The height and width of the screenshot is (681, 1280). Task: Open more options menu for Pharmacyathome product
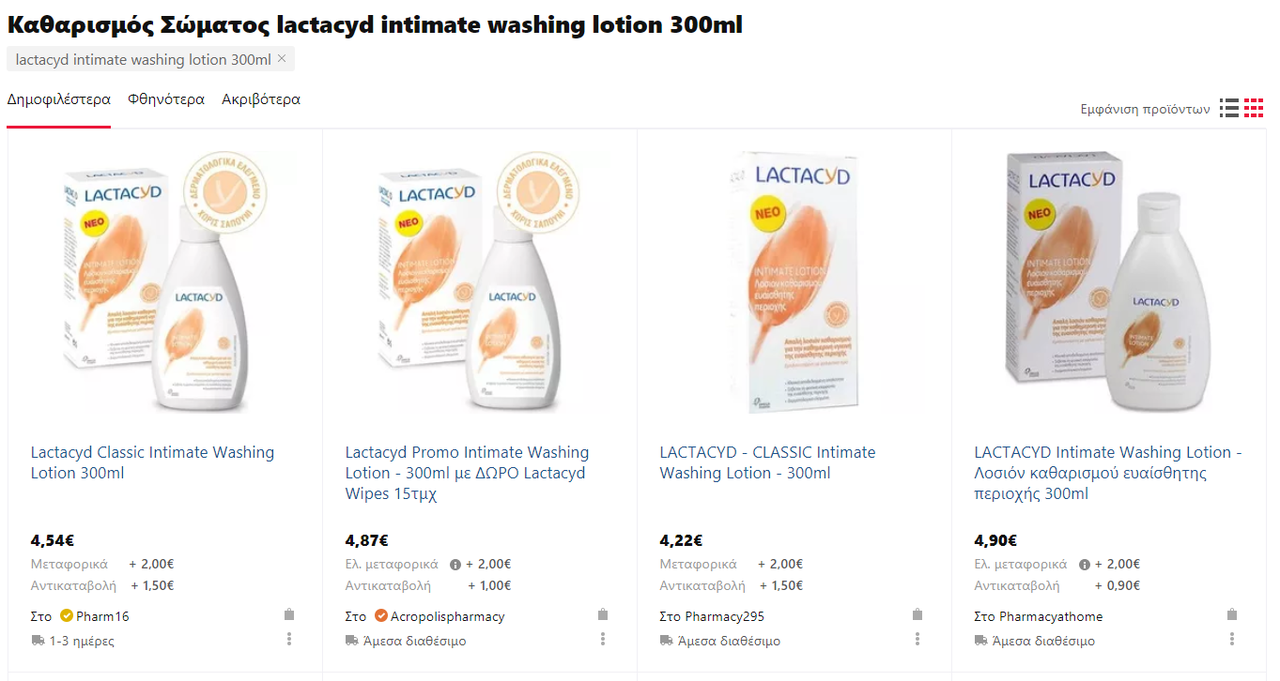click(x=1232, y=639)
